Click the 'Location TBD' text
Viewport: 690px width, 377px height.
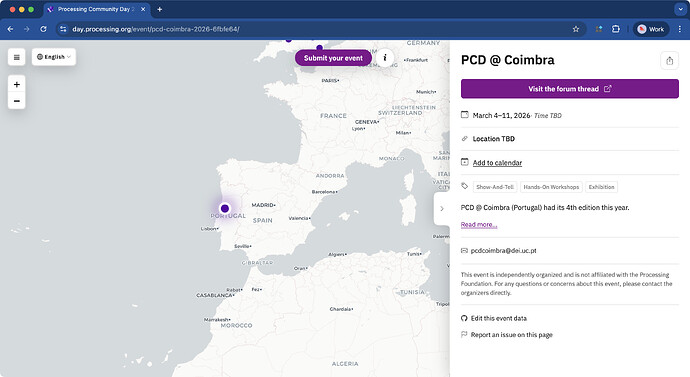tap(494, 139)
